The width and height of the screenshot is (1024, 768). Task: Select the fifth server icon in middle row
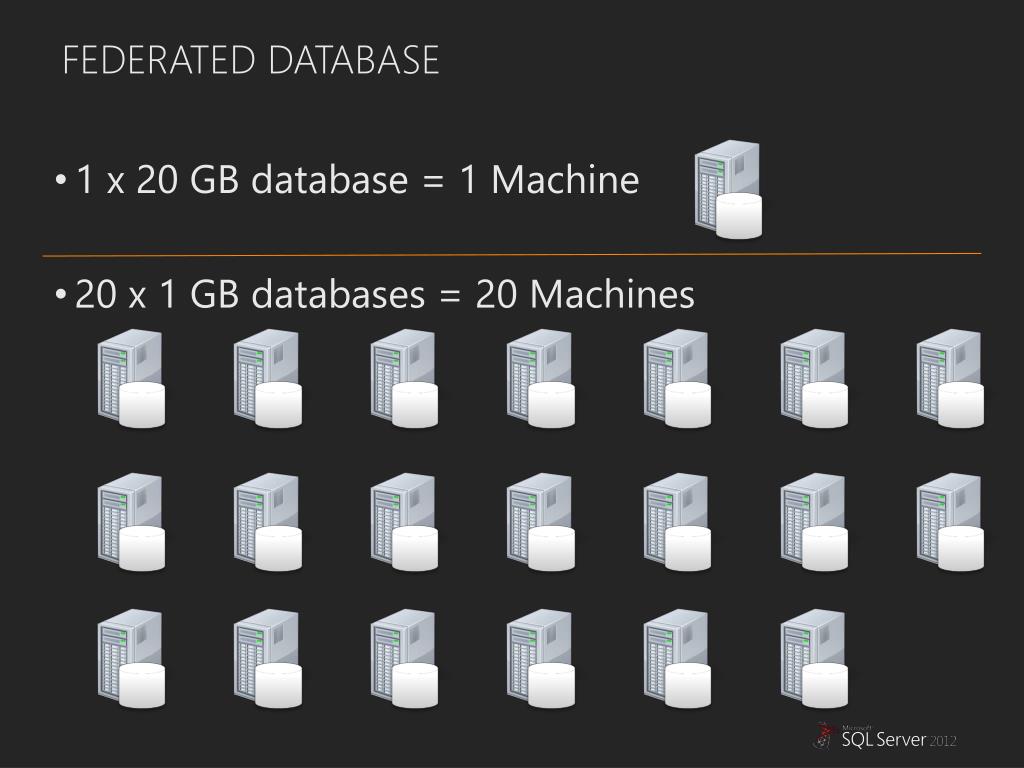(x=677, y=521)
